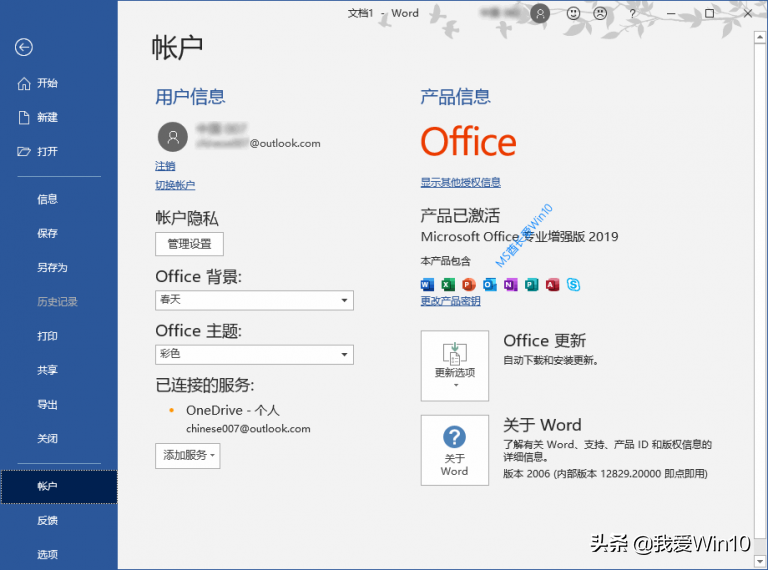
Task: Click the 切换帐户 link
Action: (x=175, y=185)
